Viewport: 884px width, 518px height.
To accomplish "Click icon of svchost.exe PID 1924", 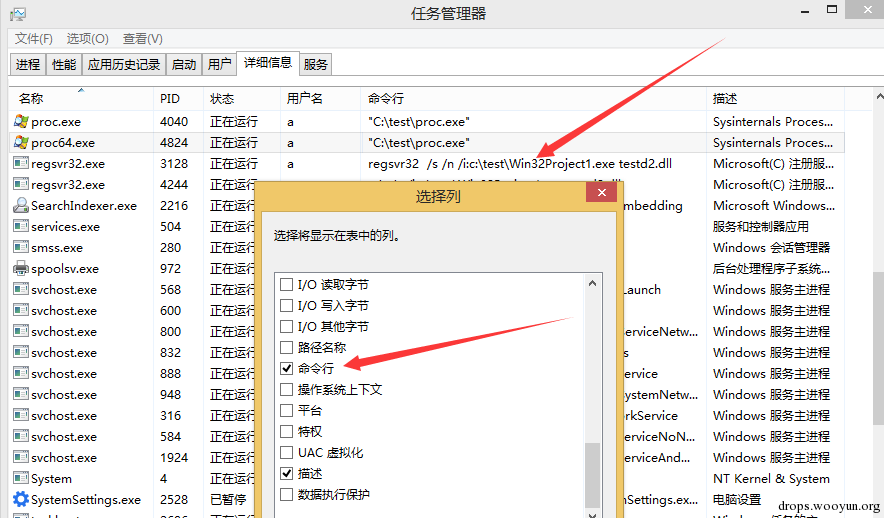I will pyautogui.click(x=21, y=457).
